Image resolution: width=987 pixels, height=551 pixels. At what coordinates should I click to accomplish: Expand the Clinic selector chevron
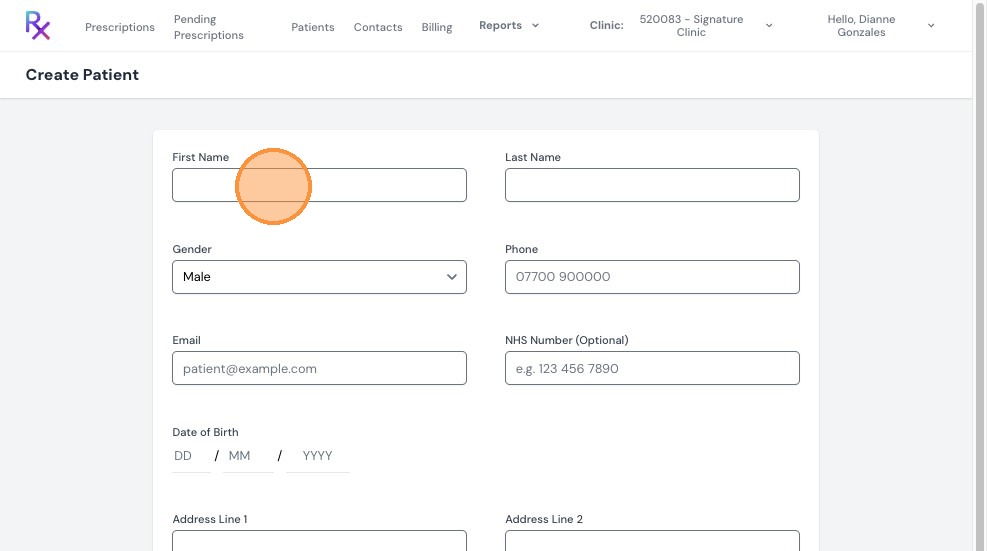point(769,26)
